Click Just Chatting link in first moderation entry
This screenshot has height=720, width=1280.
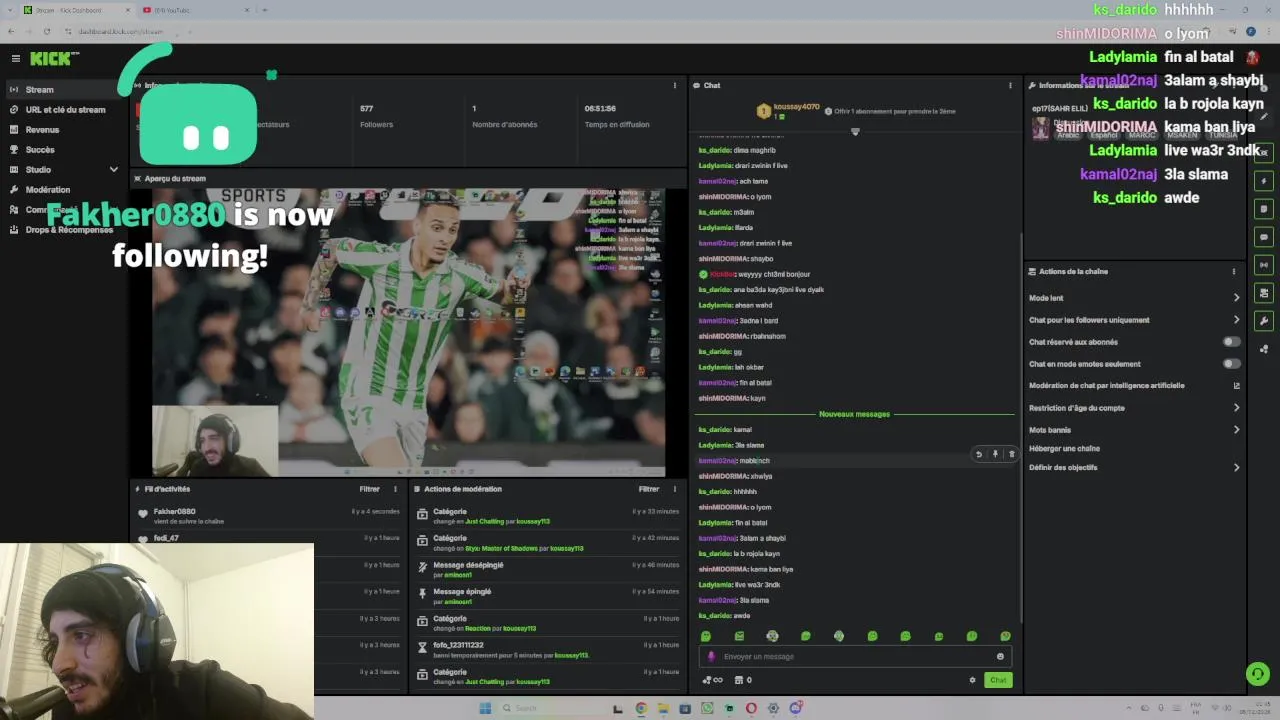485,522
